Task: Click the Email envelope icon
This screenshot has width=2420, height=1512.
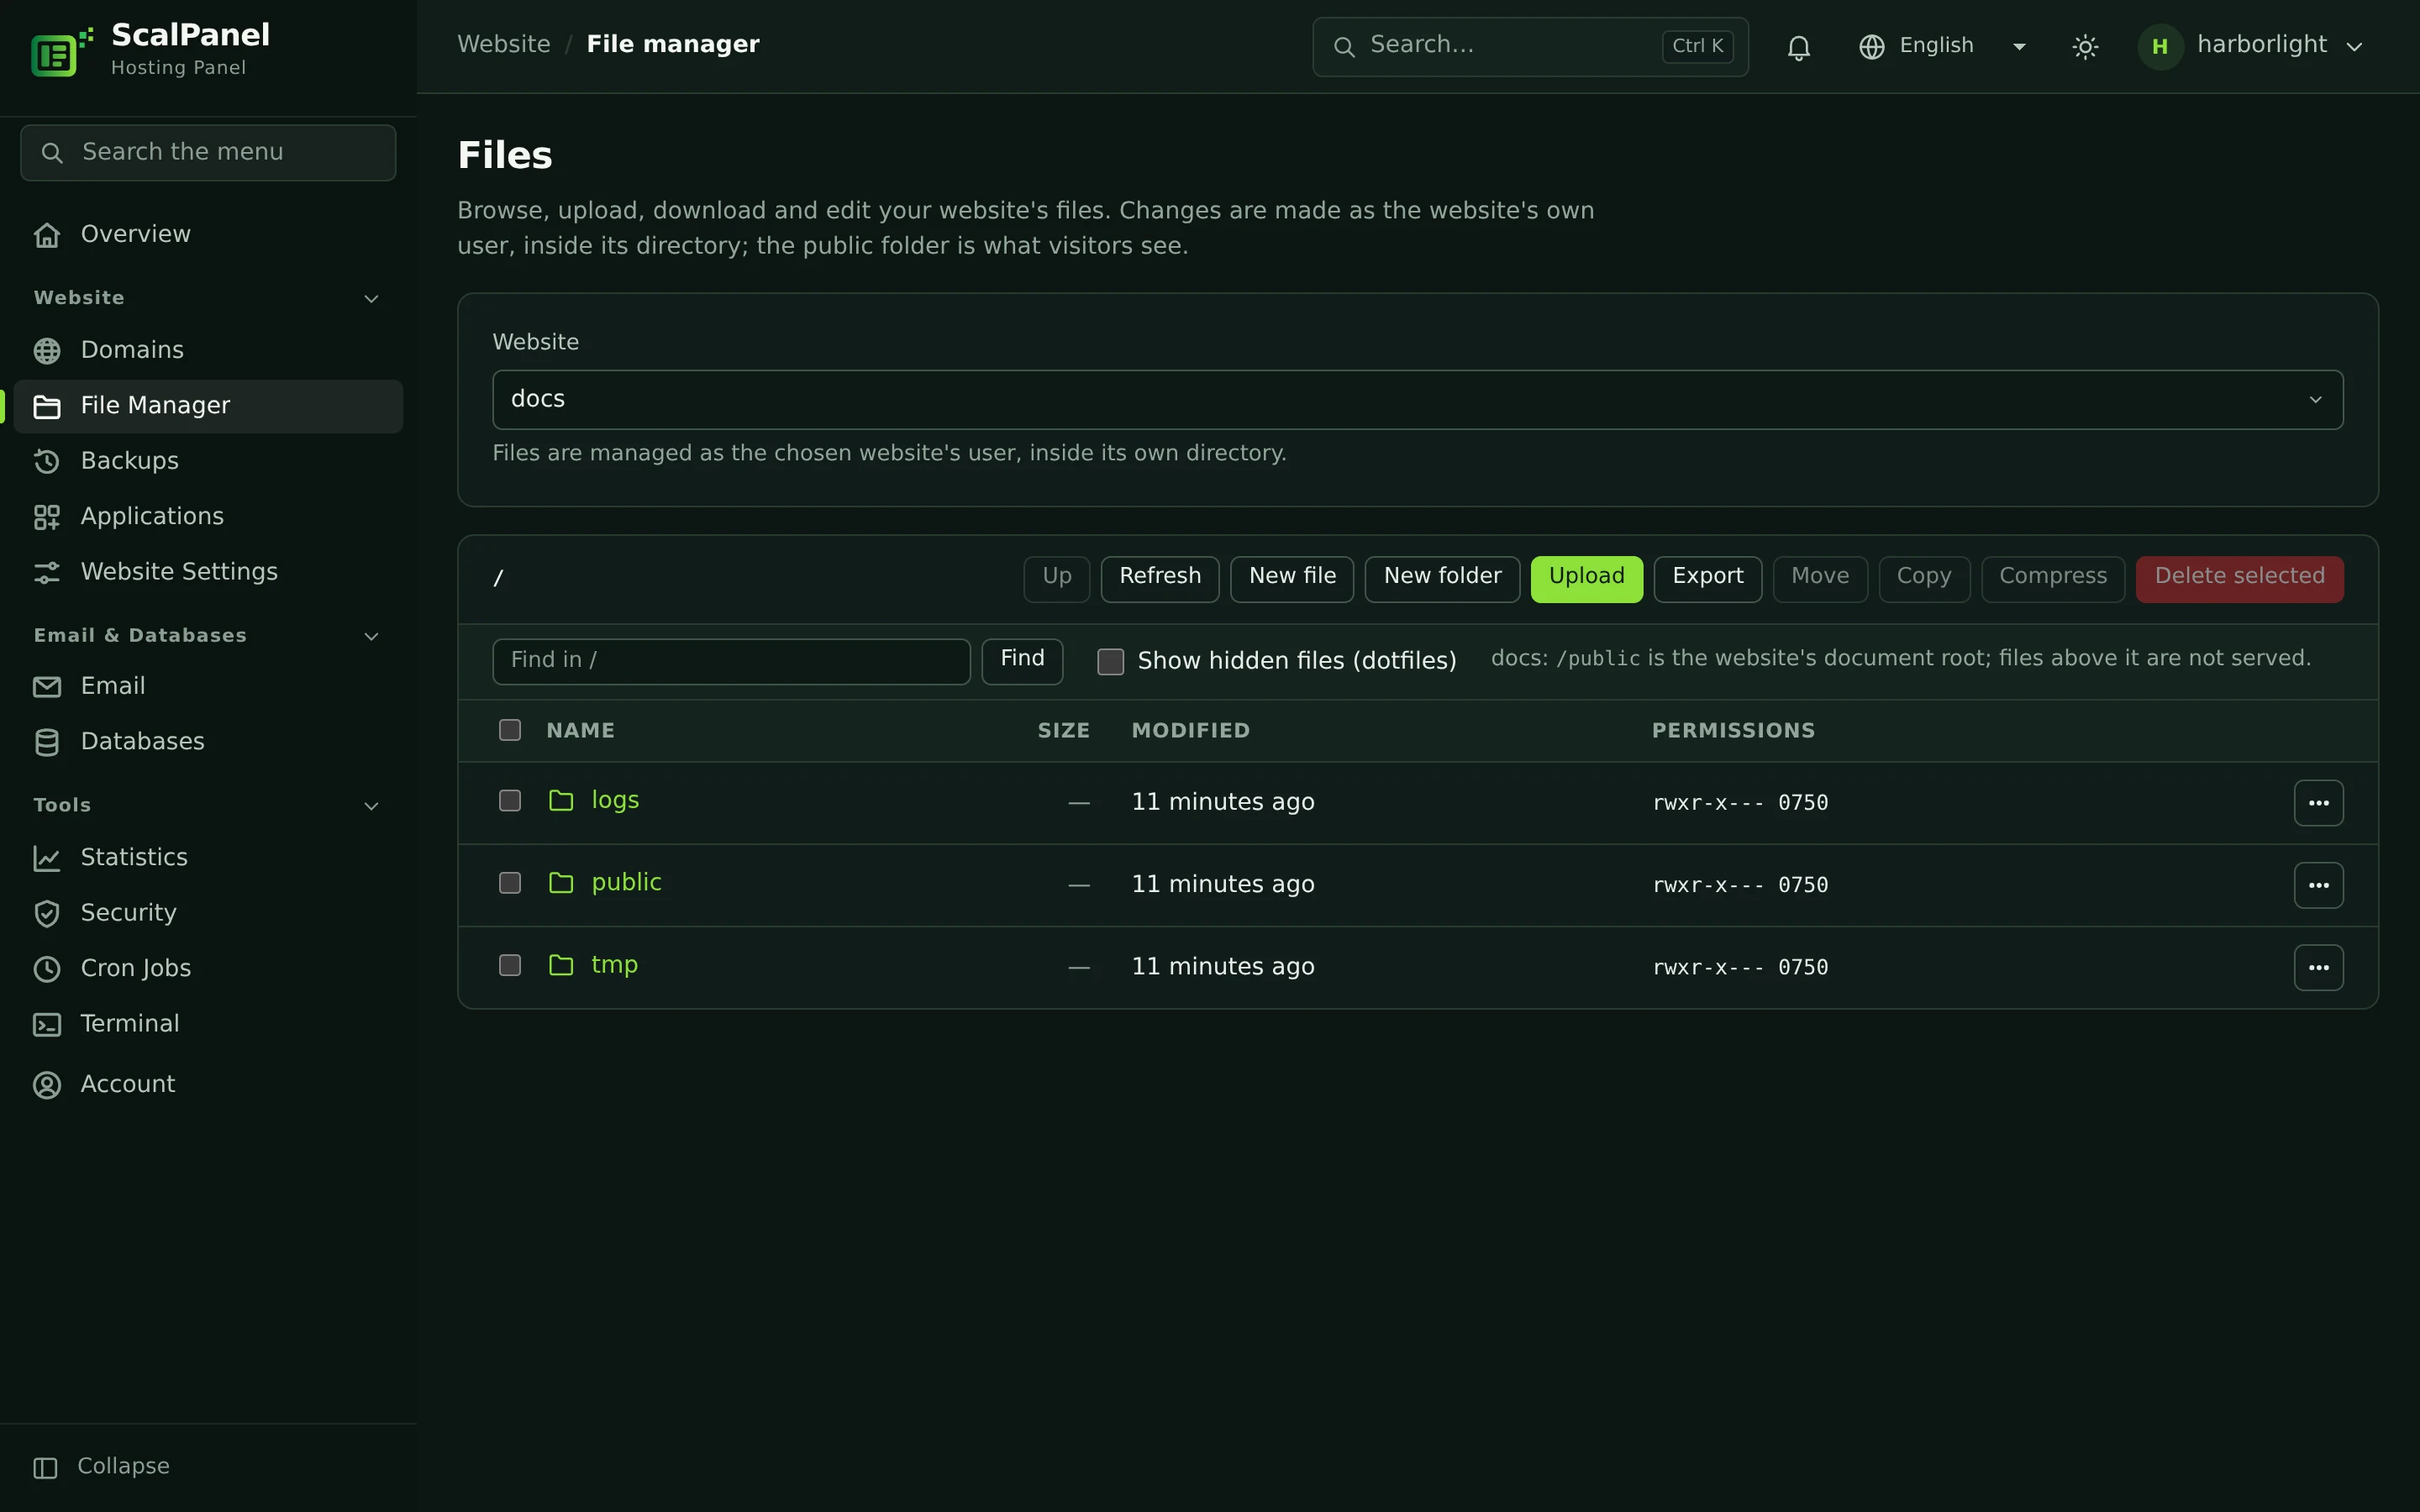Action: click(47, 687)
